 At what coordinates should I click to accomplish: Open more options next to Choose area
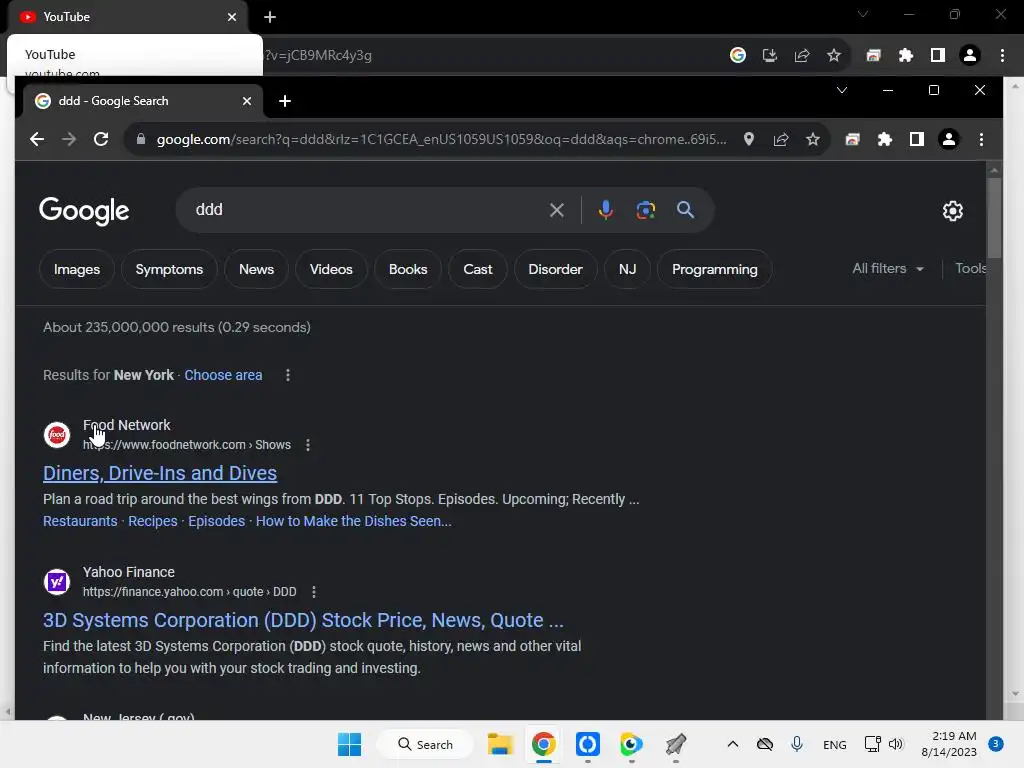(x=288, y=375)
